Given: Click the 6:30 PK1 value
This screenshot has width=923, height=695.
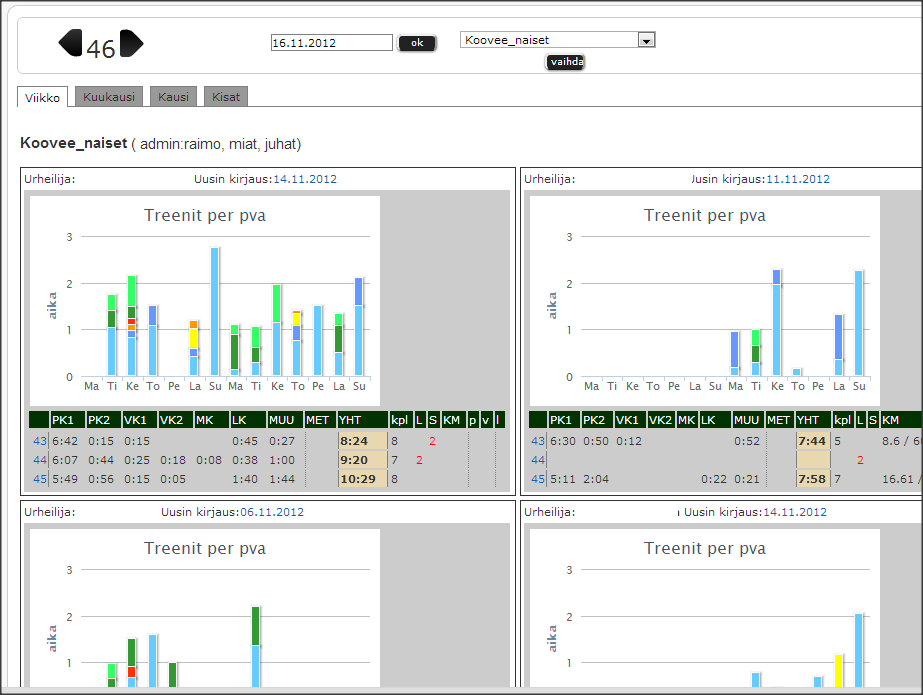Looking at the screenshot, I should click(563, 441).
